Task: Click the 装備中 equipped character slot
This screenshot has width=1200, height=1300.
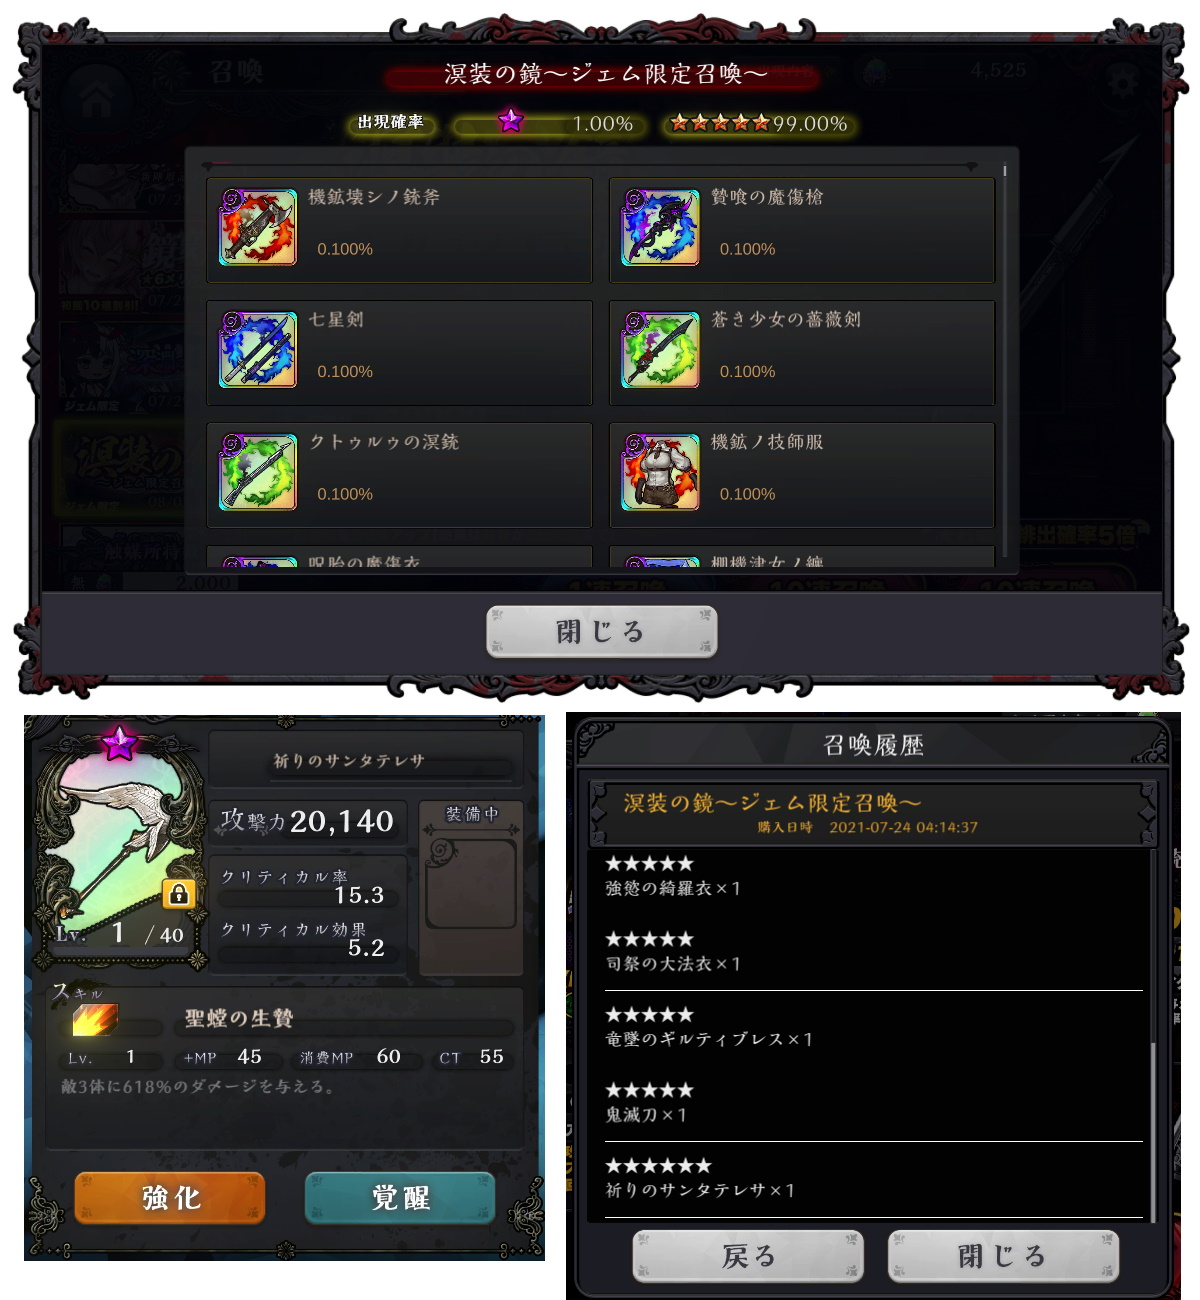Action: pos(471,886)
